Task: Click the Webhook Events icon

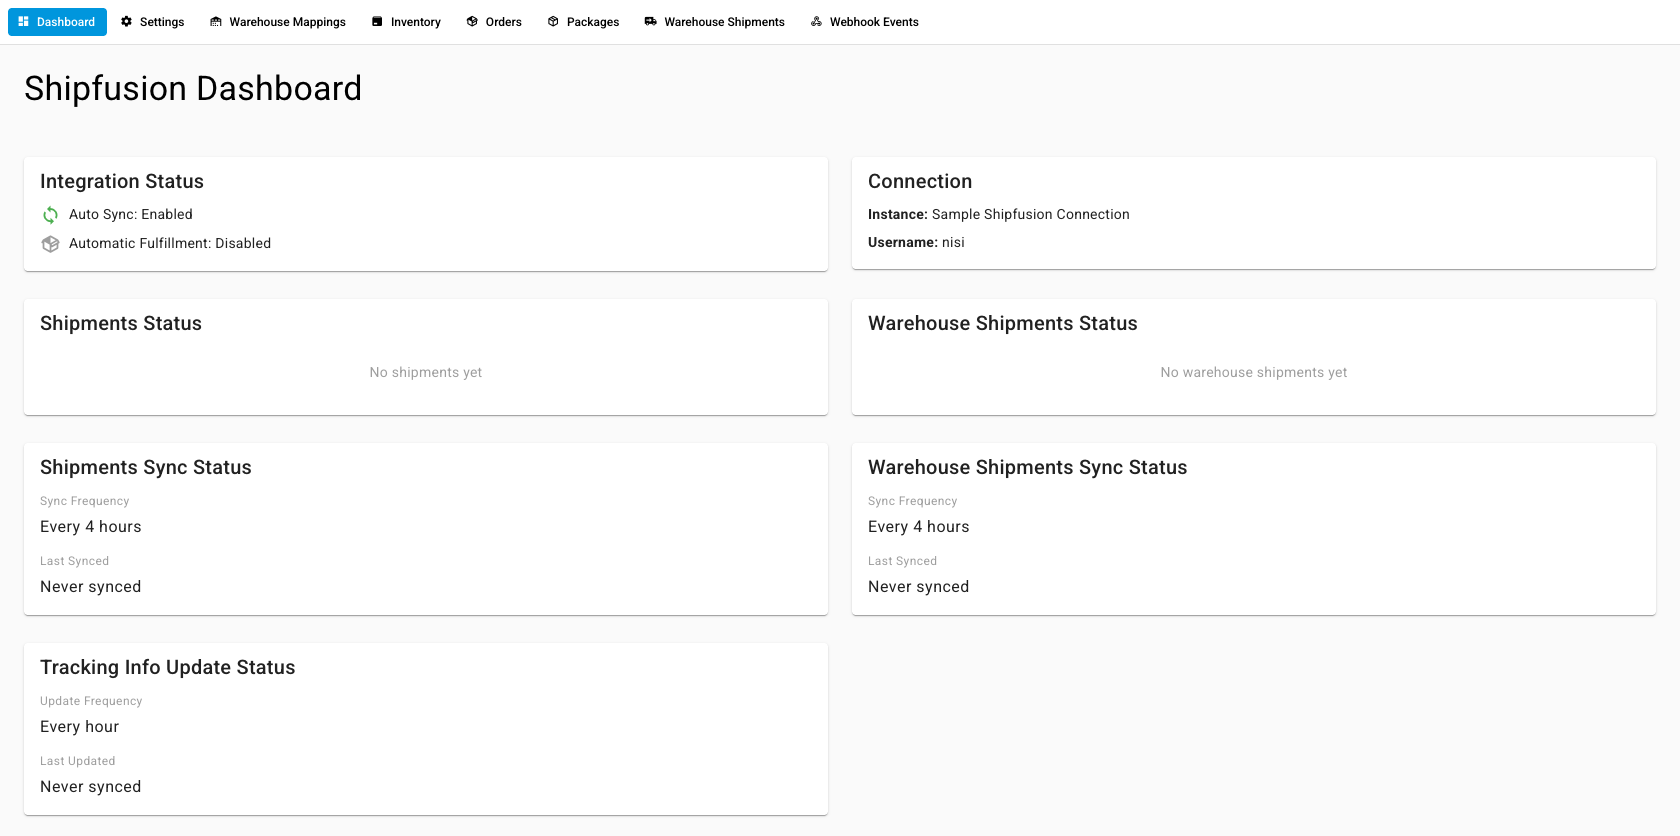Action: click(817, 21)
